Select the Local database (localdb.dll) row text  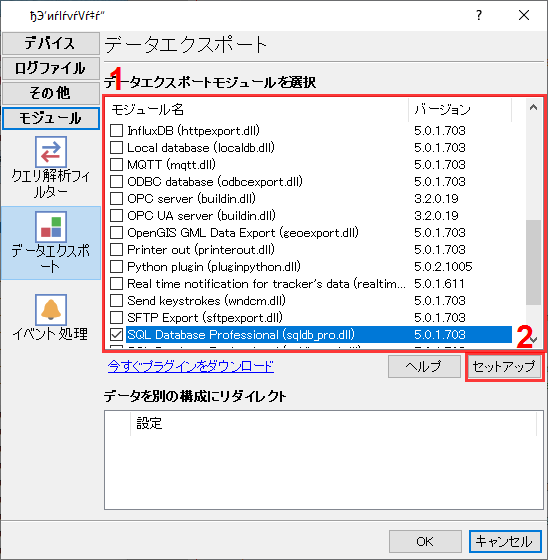(x=201, y=148)
